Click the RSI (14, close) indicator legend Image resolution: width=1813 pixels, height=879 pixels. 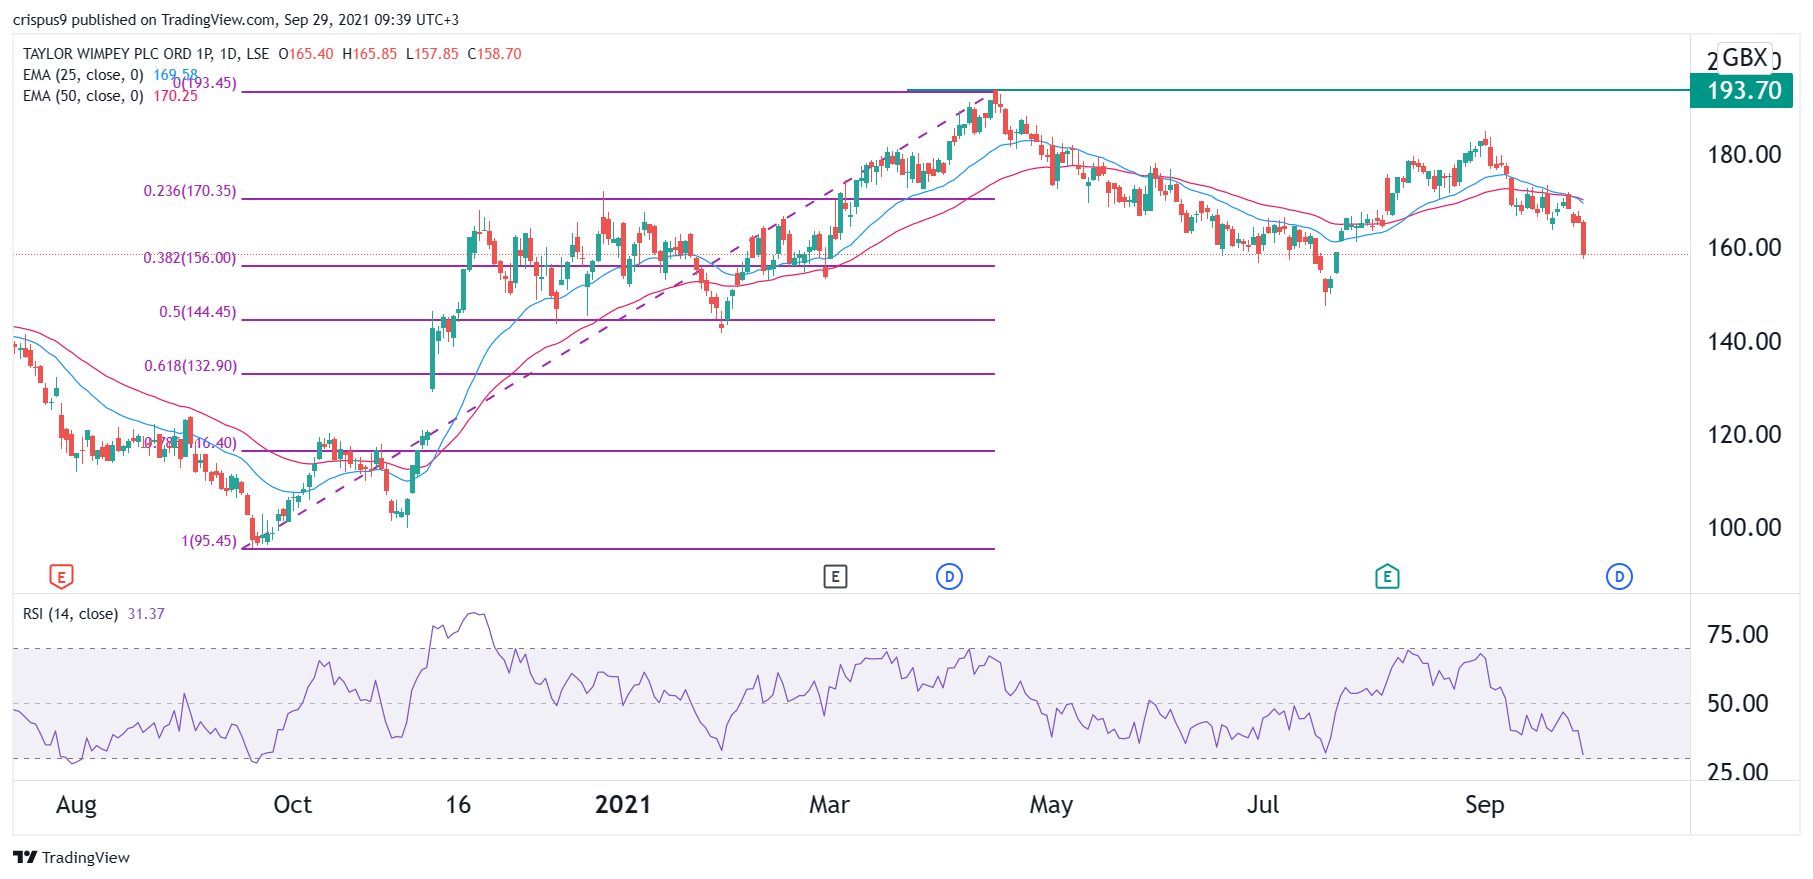70,614
